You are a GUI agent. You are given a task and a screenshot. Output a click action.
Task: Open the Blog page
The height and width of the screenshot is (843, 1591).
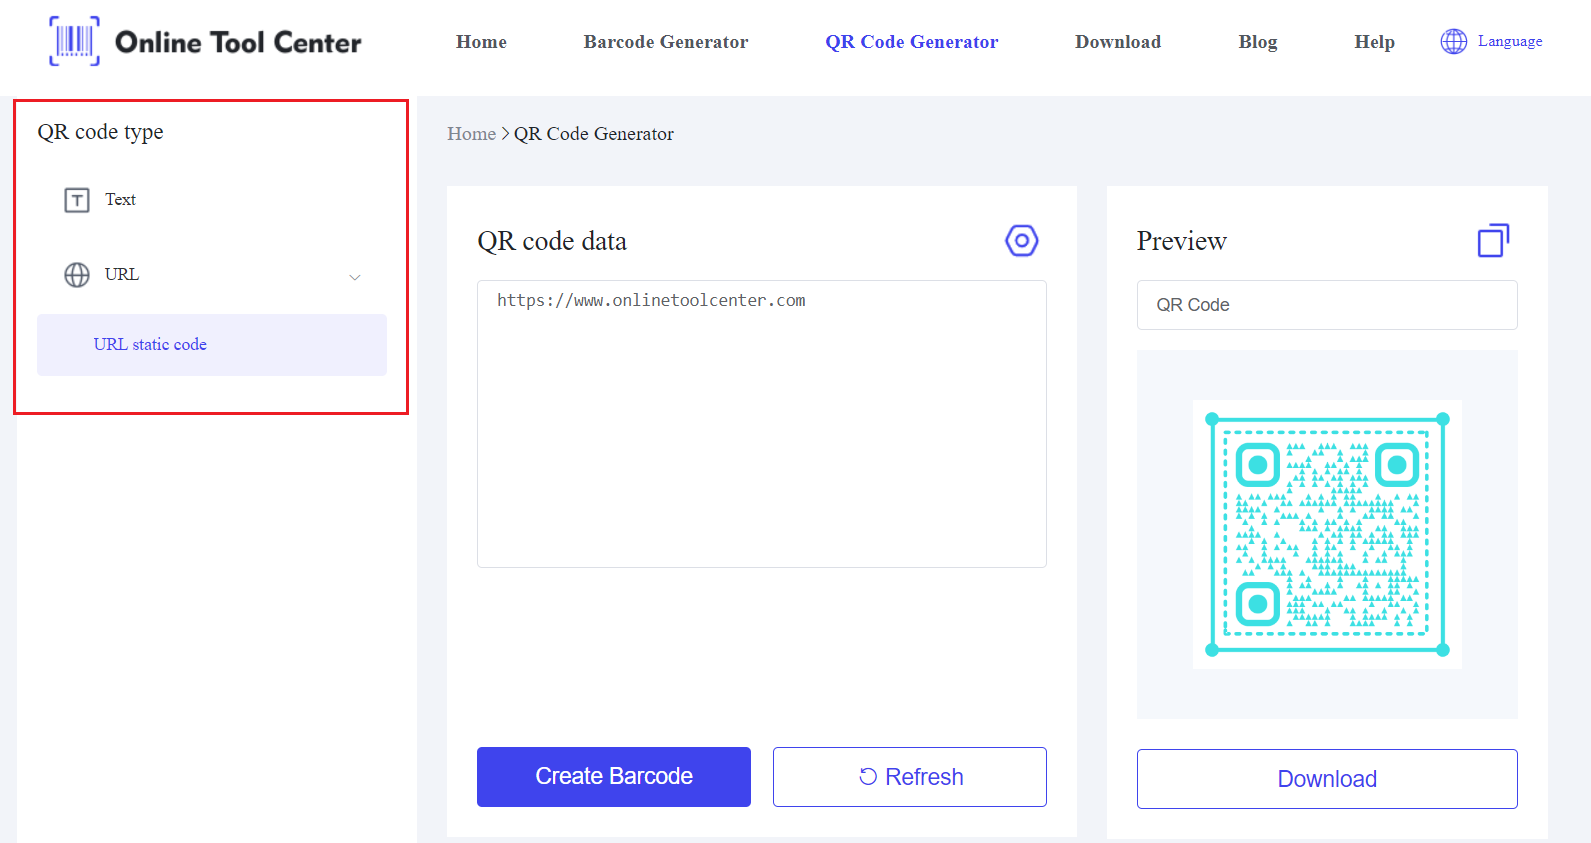pyautogui.click(x=1257, y=42)
